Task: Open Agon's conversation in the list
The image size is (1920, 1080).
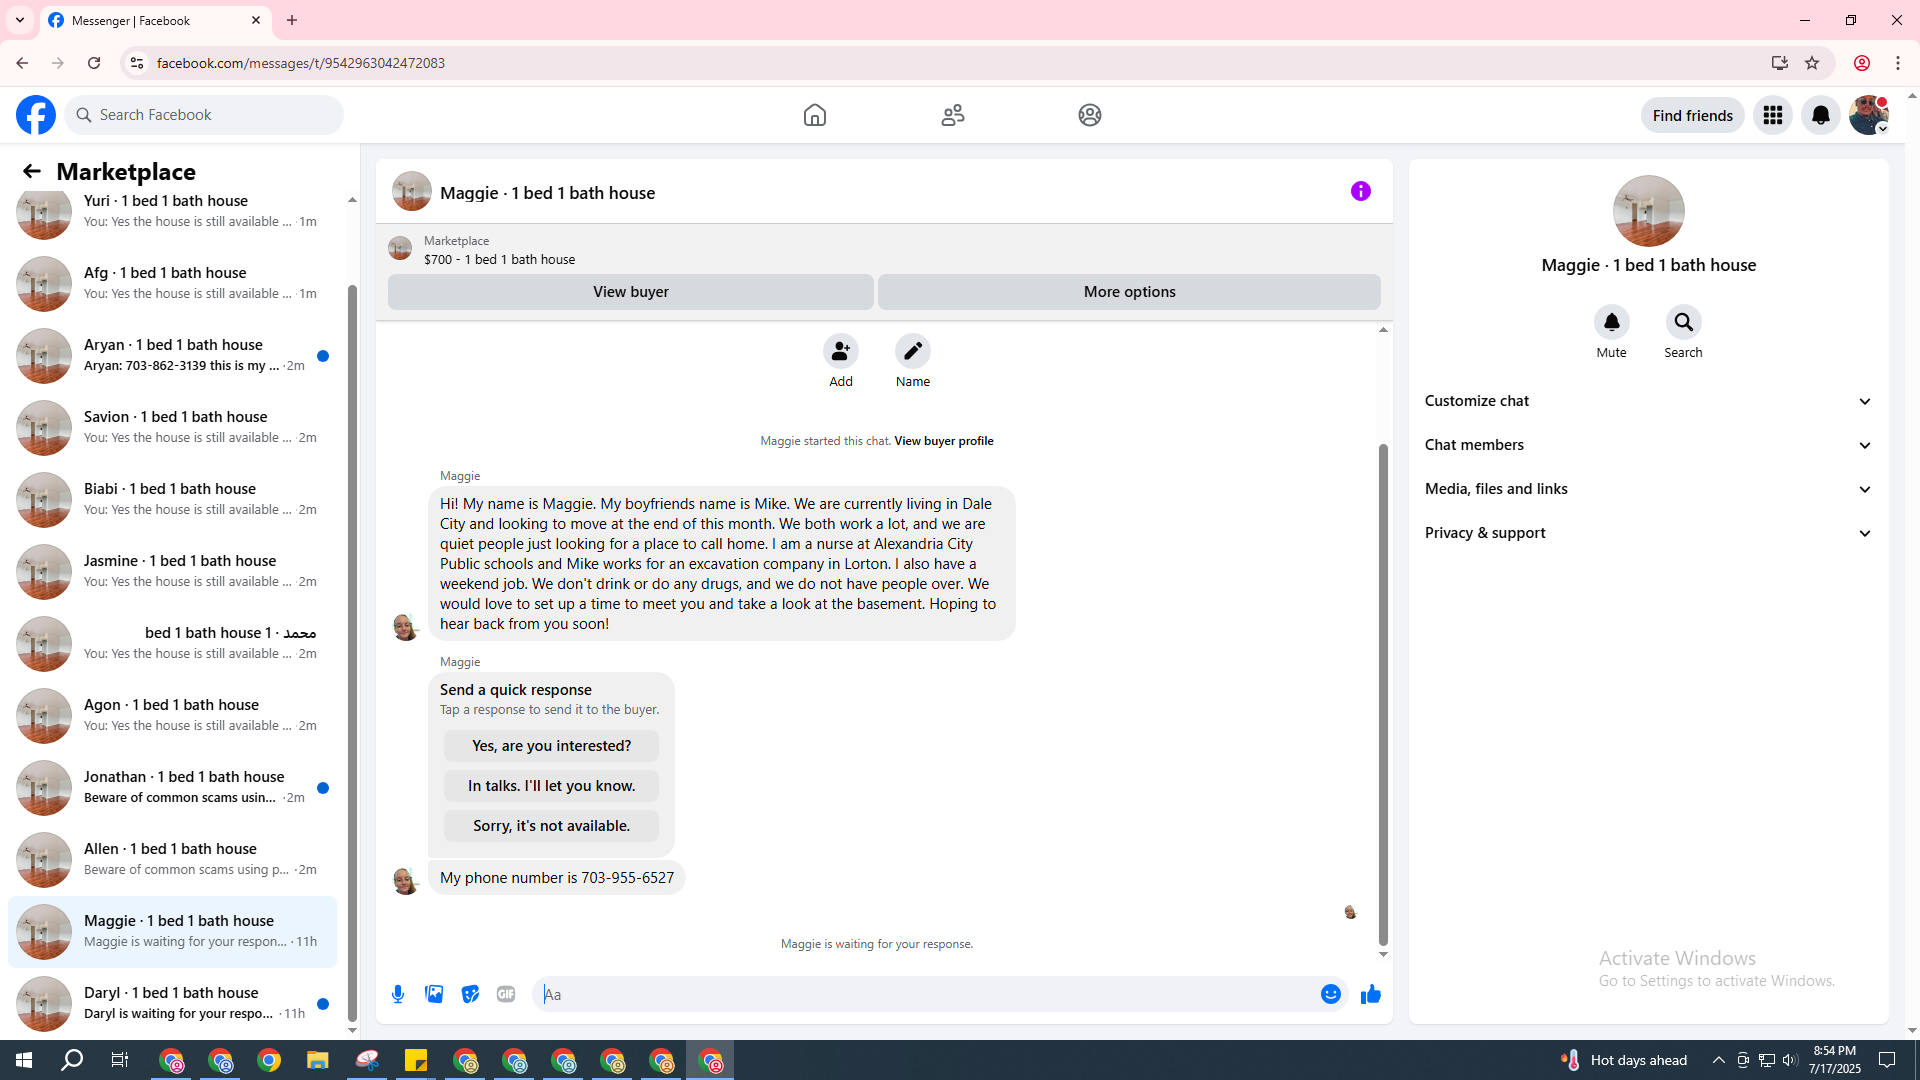Action: click(172, 715)
